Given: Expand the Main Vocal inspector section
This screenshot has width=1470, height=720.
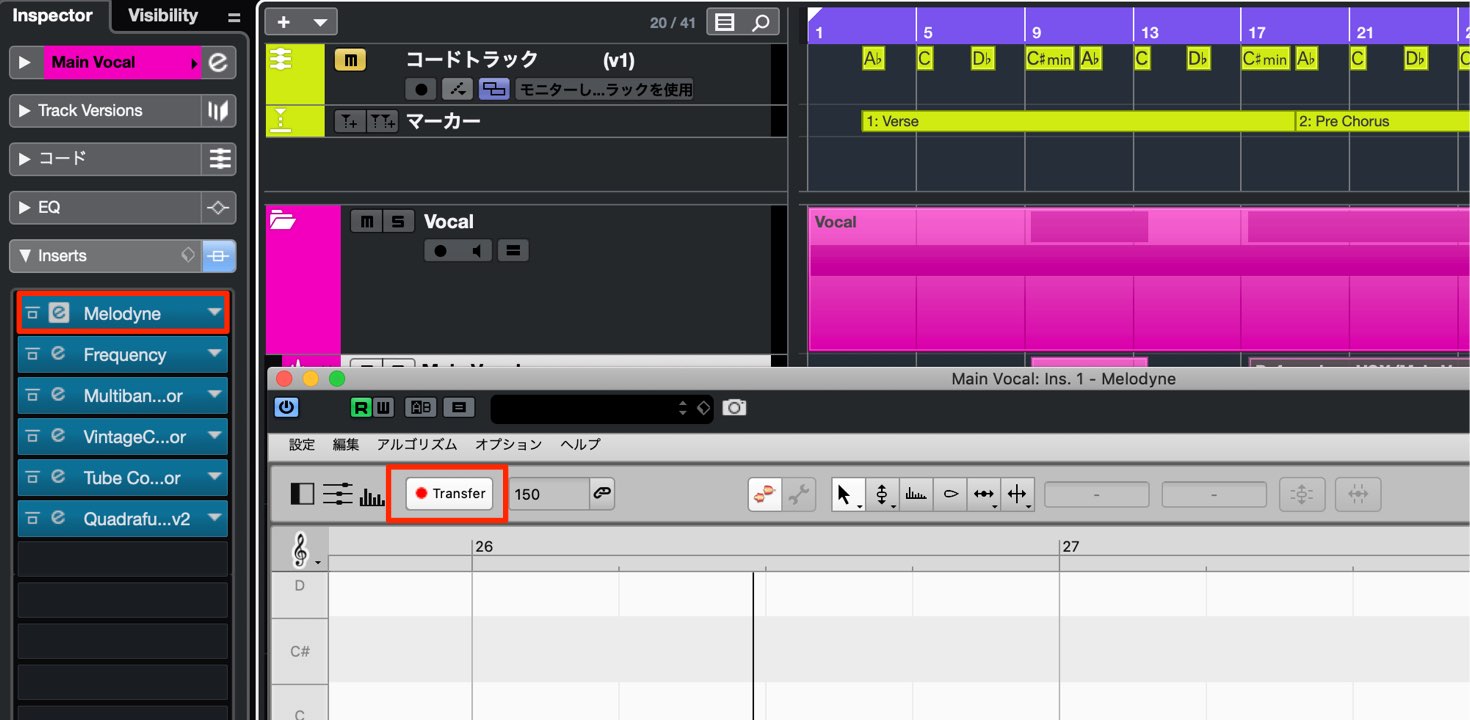Looking at the screenshot, I should point(25,62).
